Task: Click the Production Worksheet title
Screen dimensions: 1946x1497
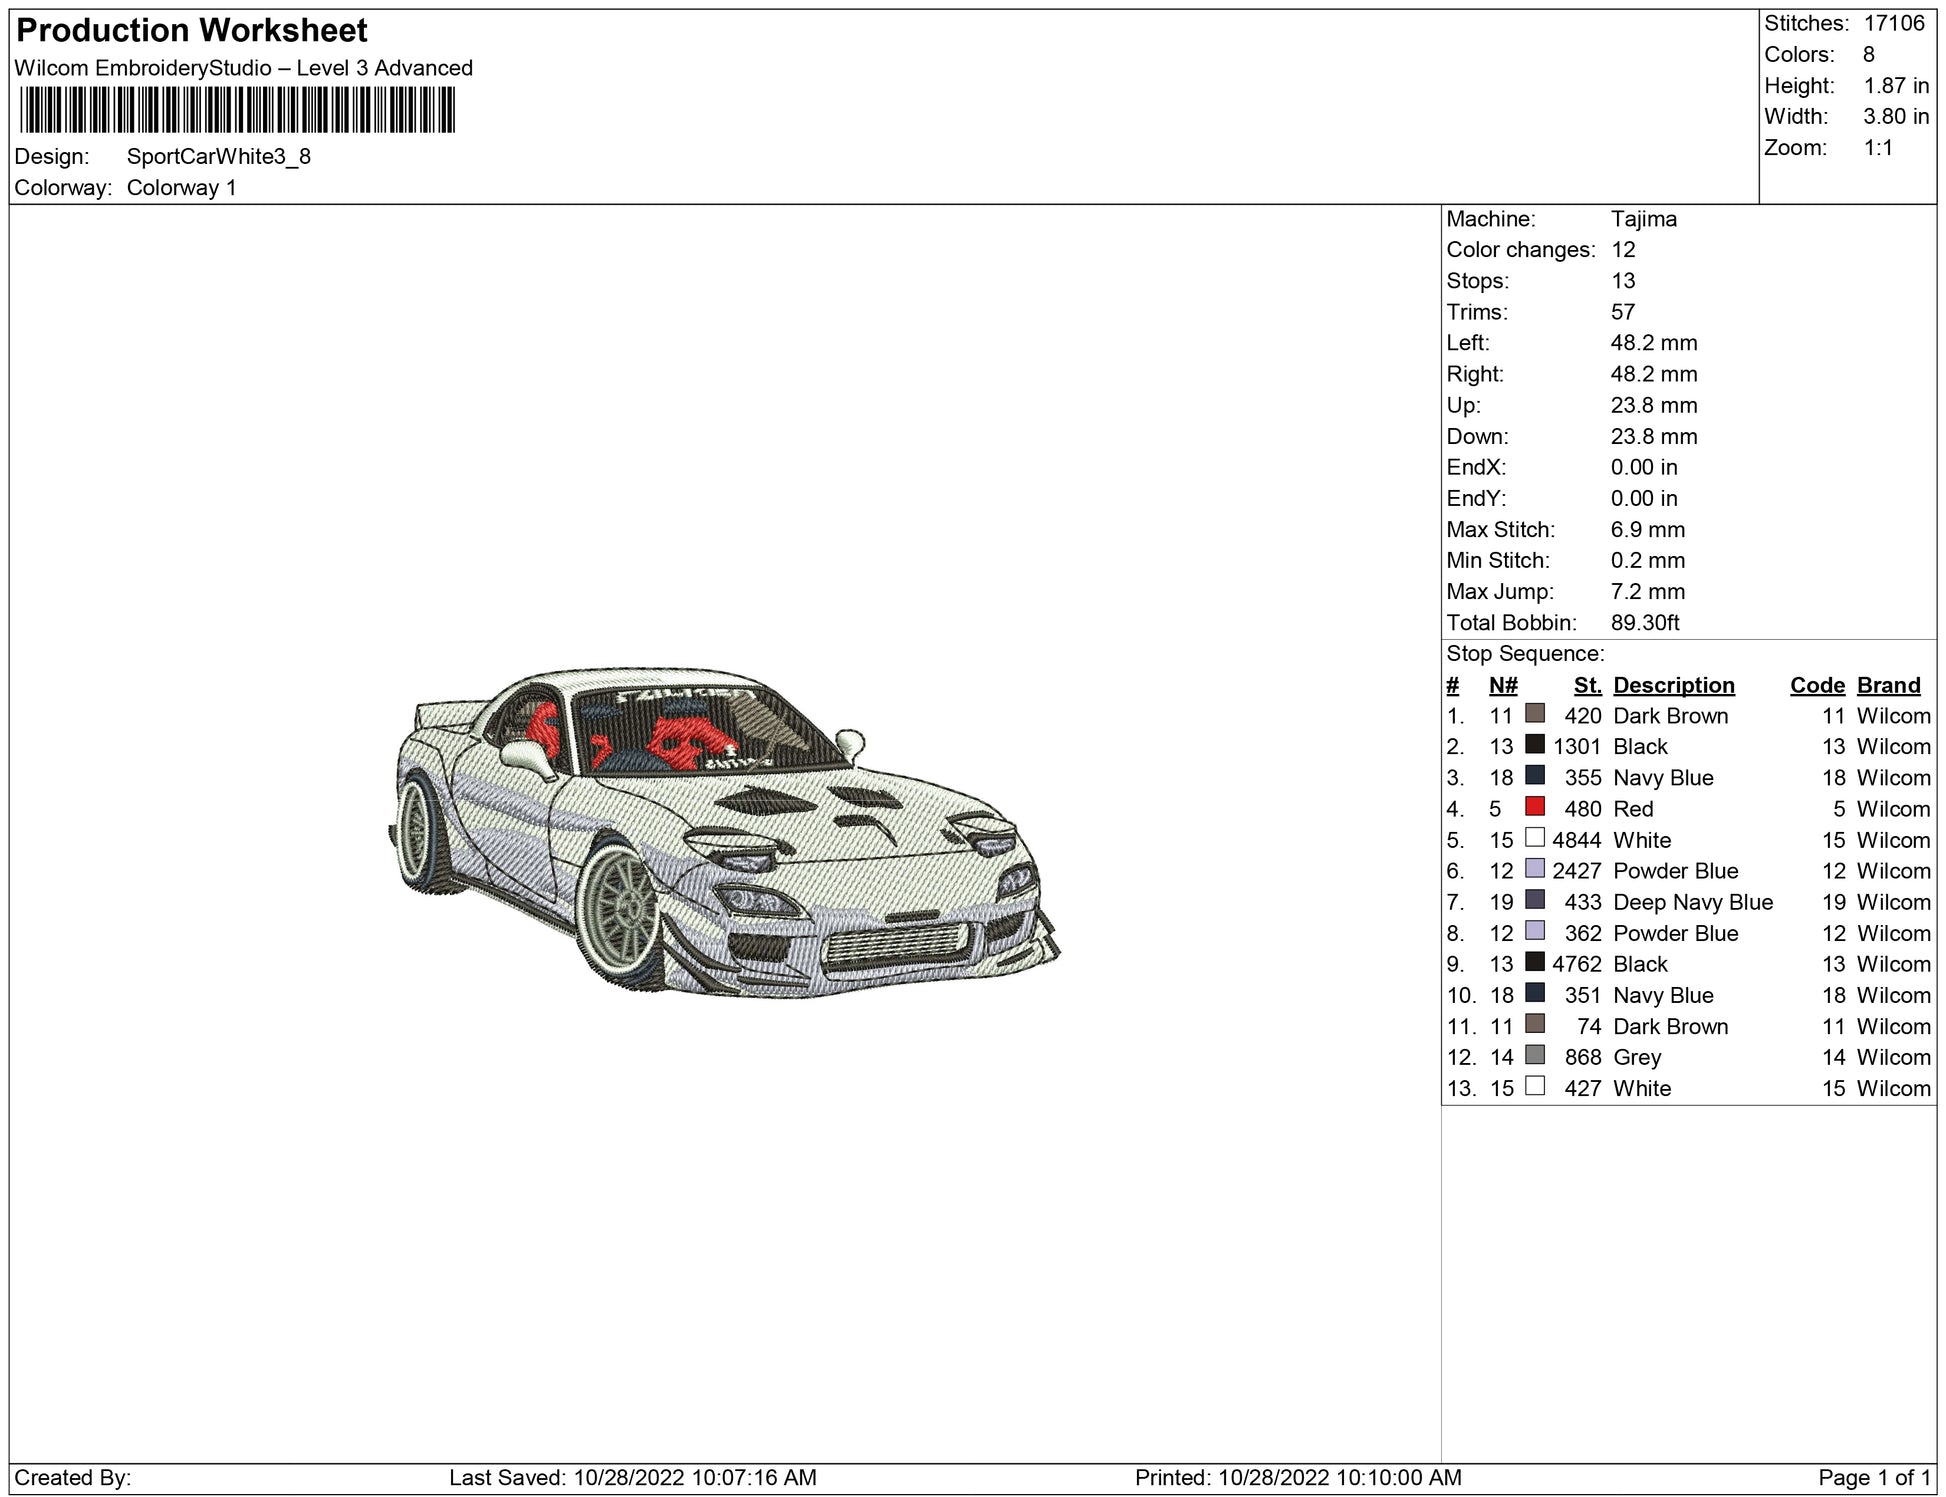Action: click(x=192, y=31)
